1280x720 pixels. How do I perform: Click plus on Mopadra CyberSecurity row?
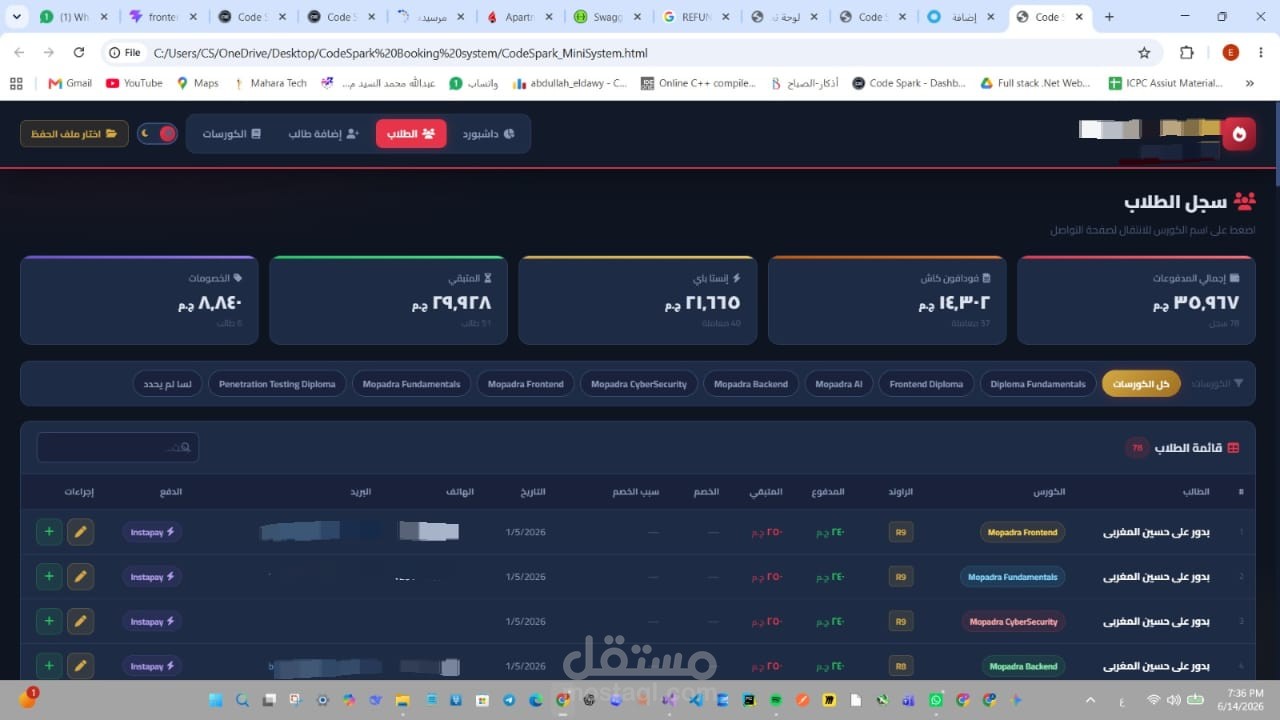point(49,621)
